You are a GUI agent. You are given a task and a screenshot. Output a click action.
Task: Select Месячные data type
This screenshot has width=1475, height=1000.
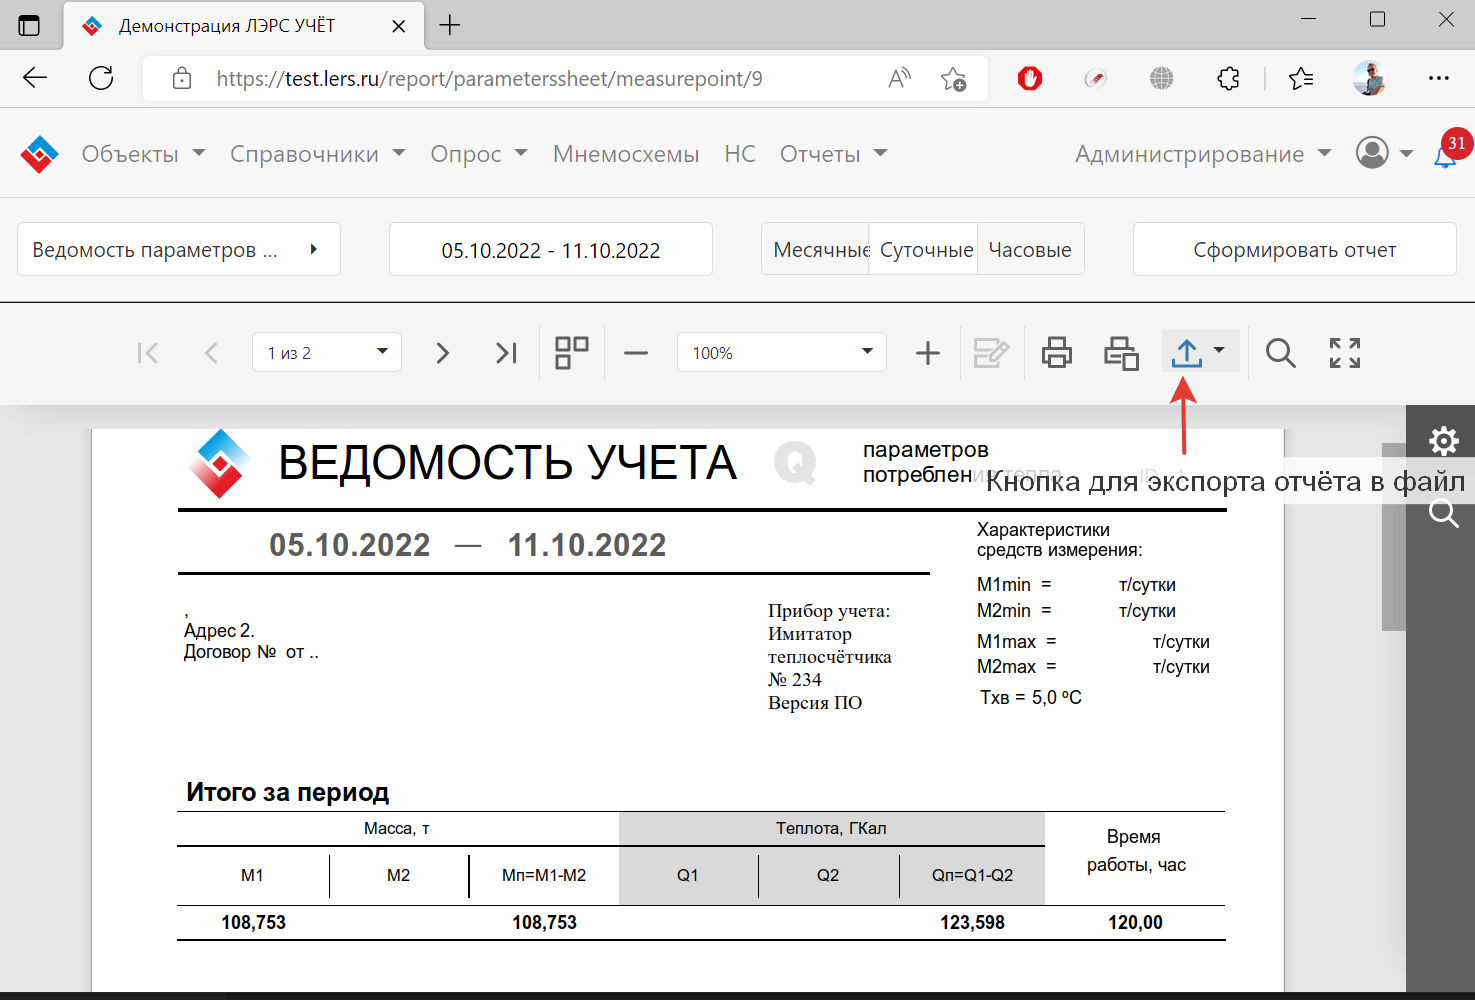tap(816, 250)
